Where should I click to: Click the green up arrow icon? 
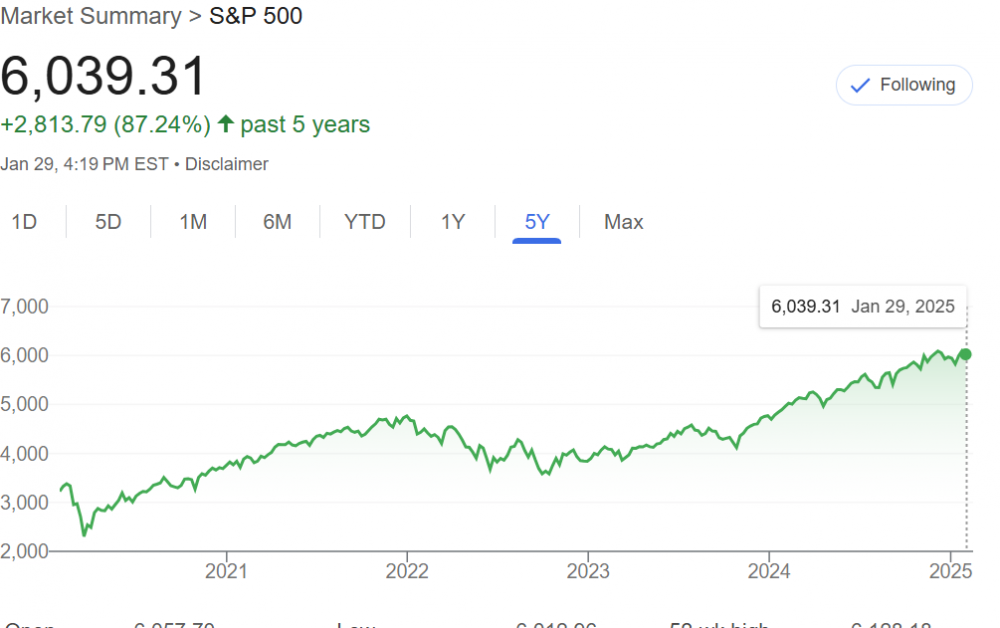226,124
